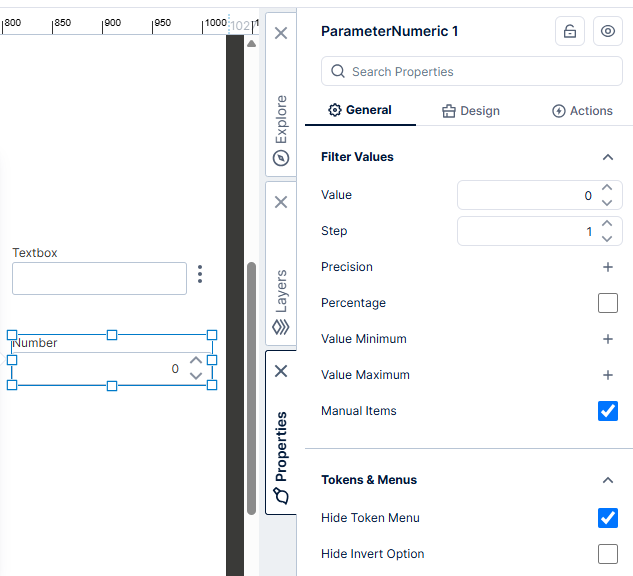Click the lock icon for ParameterNumeric 1
This screenshot has height=576, width=633.
[x=570, y=31]
